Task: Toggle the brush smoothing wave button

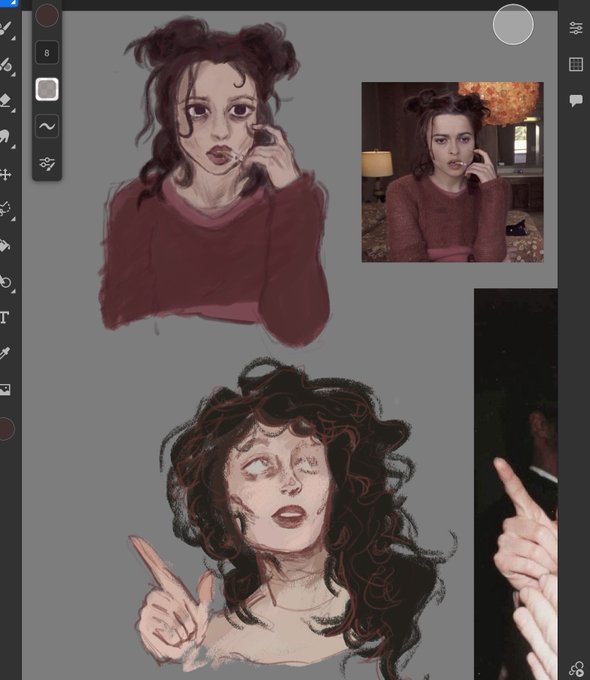Action: click(47, 126)
